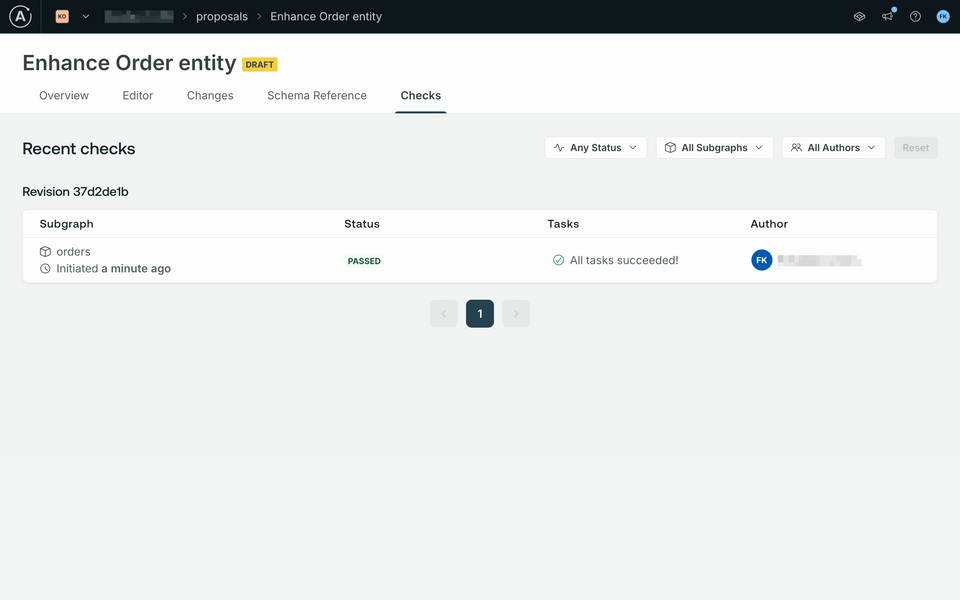The width and height of the screenshot is (960, 600).
Task: Open the All Subgraphs filter dropdown
Action: [714, 148]
